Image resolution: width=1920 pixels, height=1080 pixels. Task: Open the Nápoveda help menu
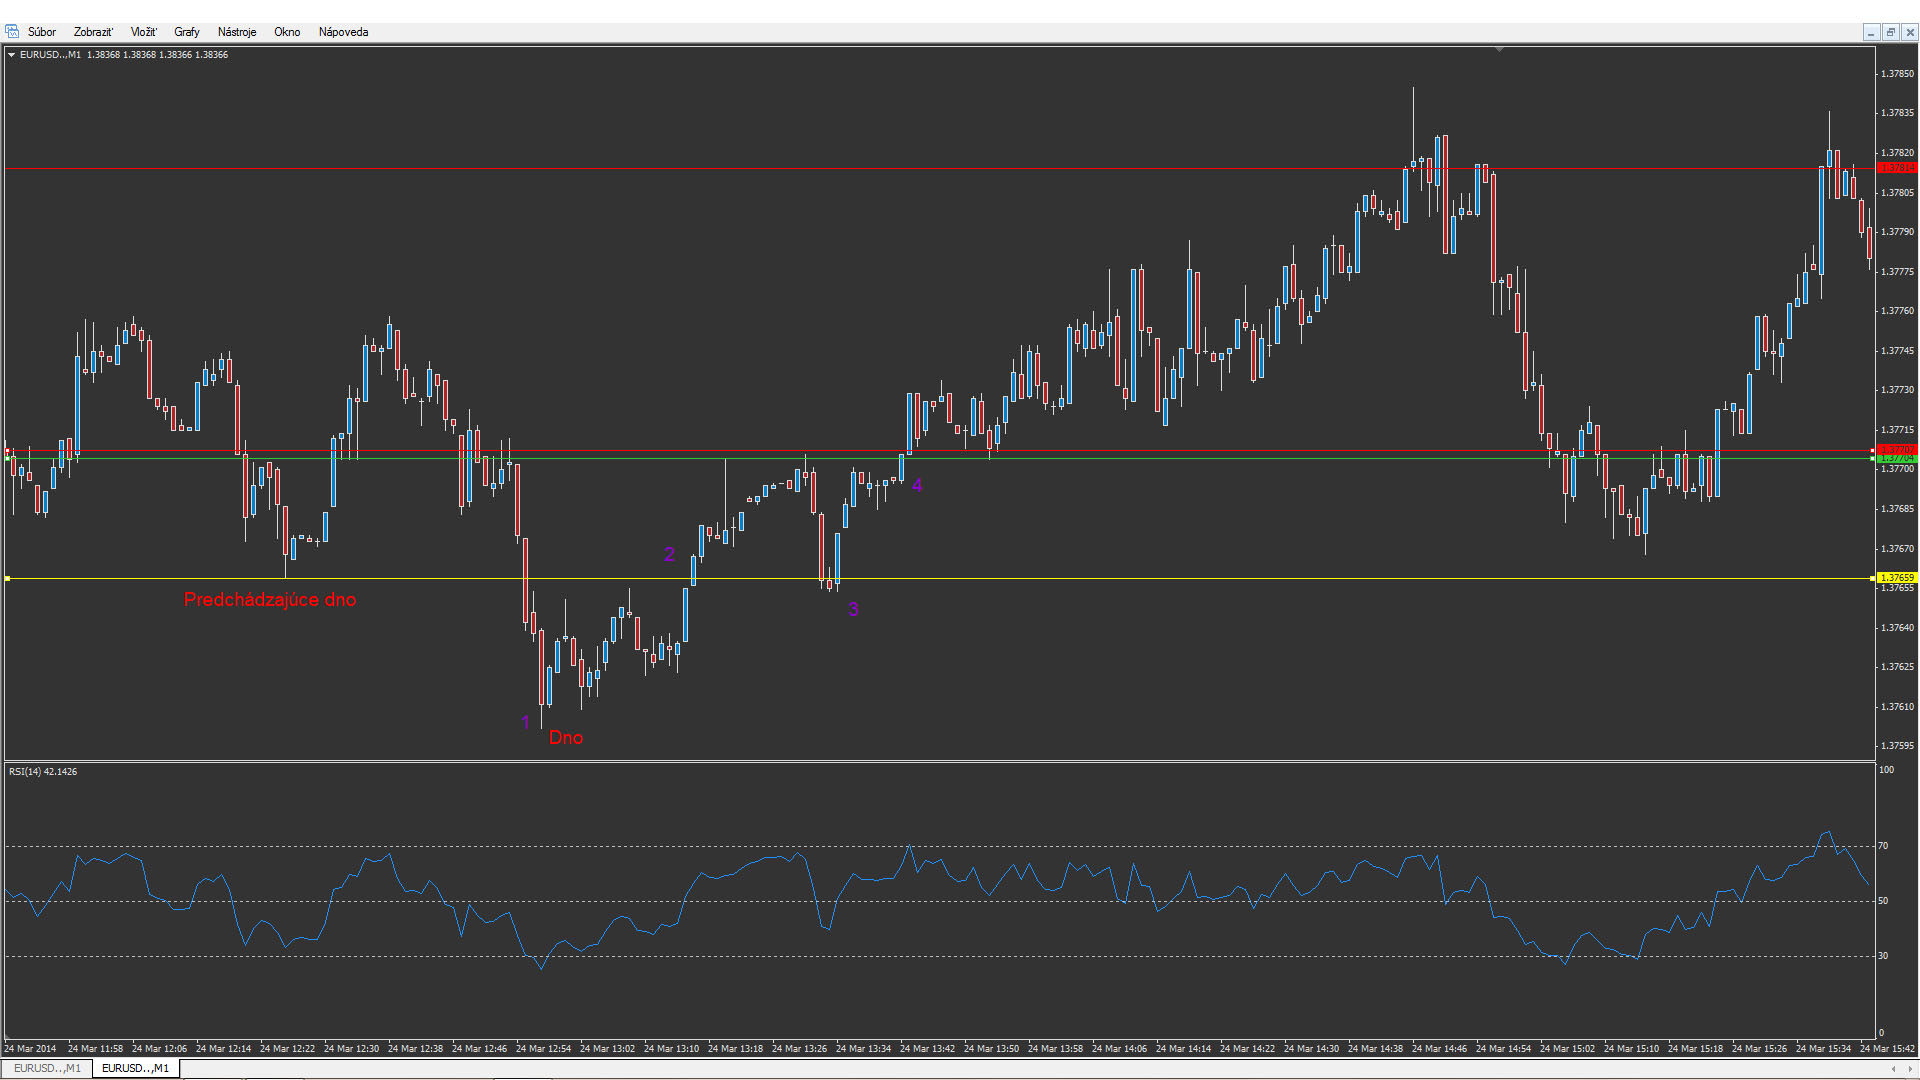click(x=343, y=32)
